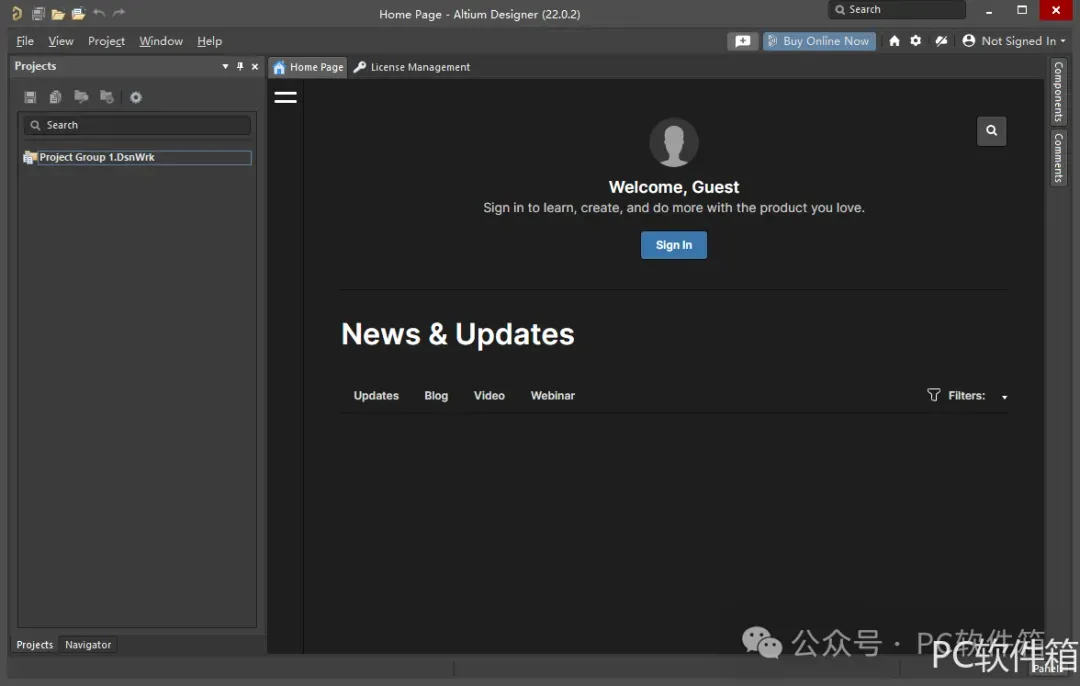Click the Panels button at bottom right
The width and height of the screenshot is (1080, 686).
point(1048,668)
